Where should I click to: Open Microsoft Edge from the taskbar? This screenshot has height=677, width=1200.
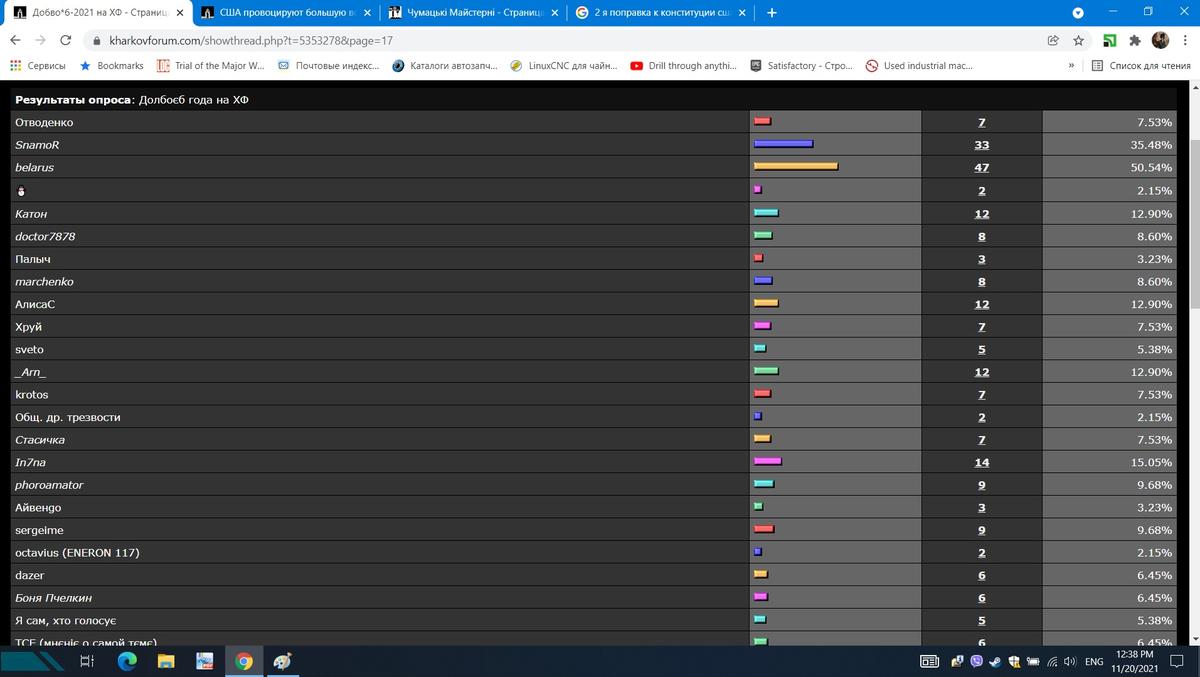click(127, 661)
